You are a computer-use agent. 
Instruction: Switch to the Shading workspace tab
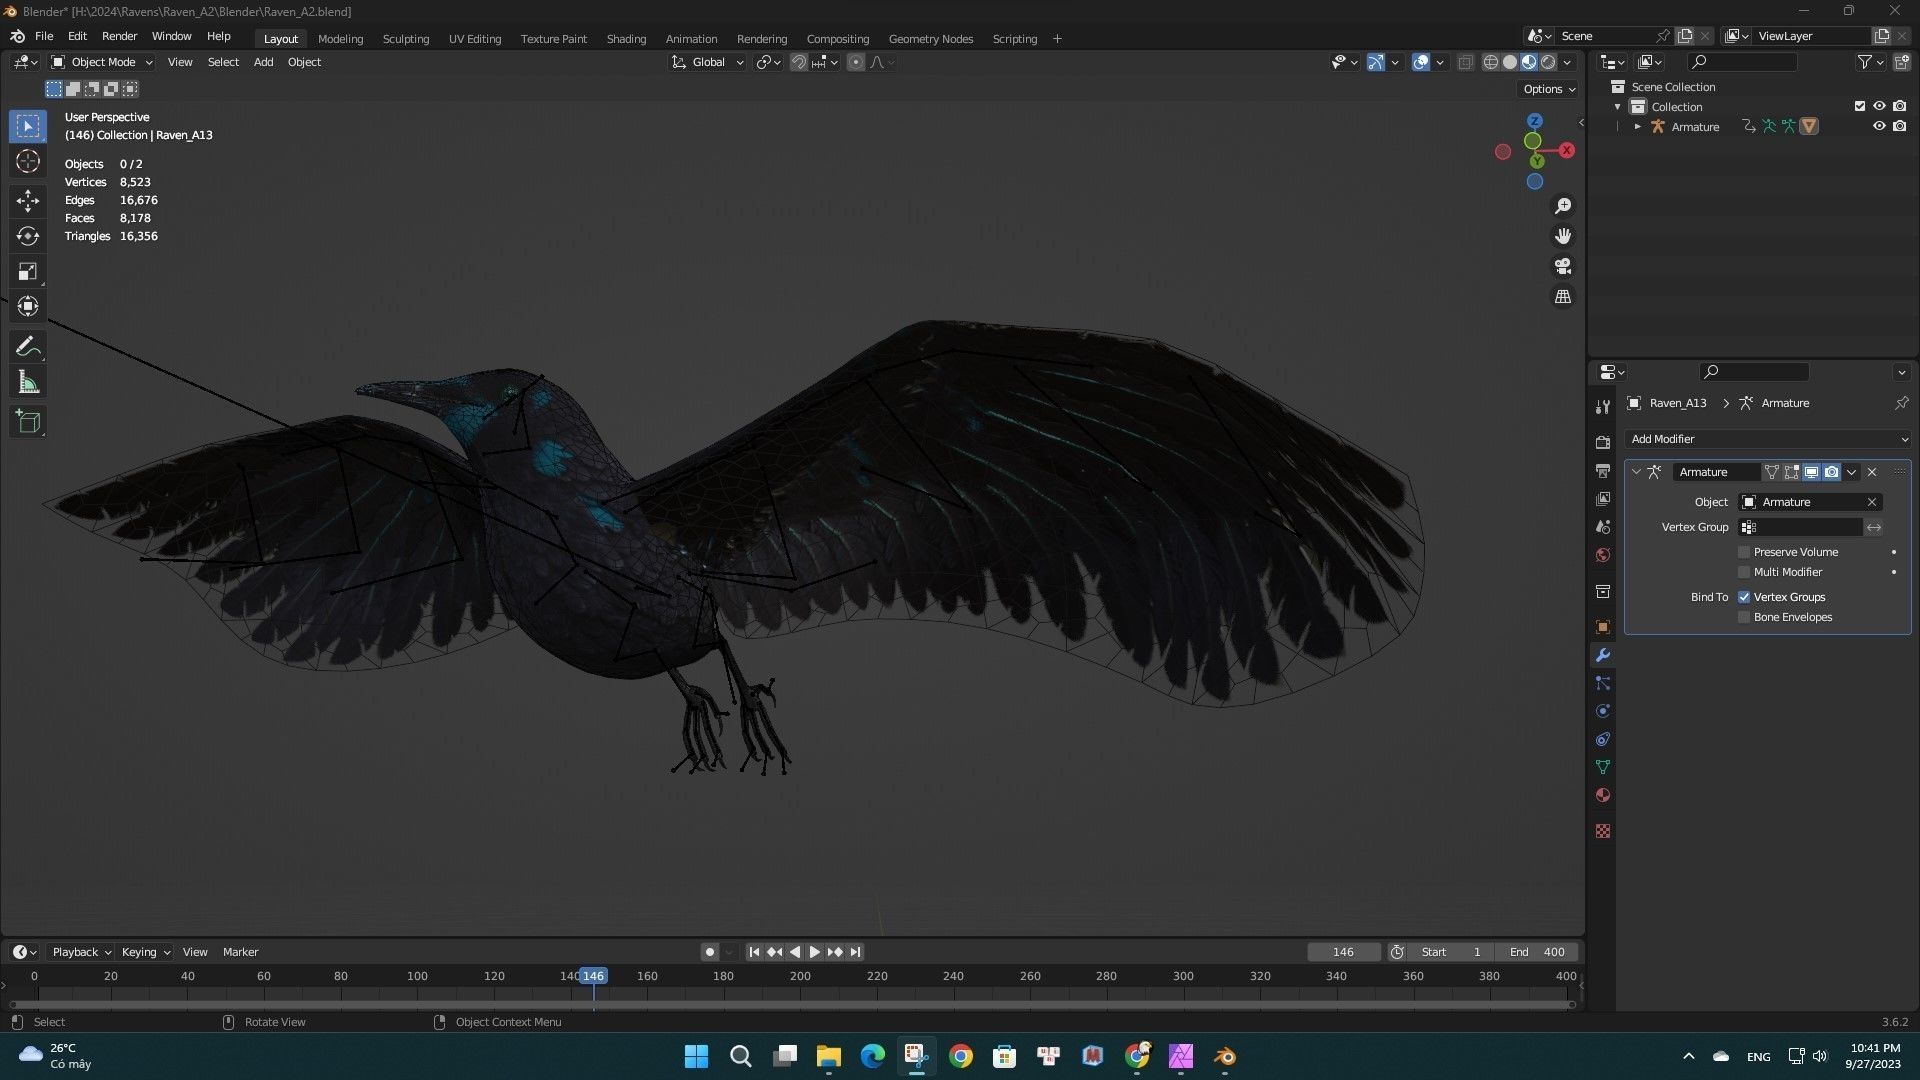626,39
